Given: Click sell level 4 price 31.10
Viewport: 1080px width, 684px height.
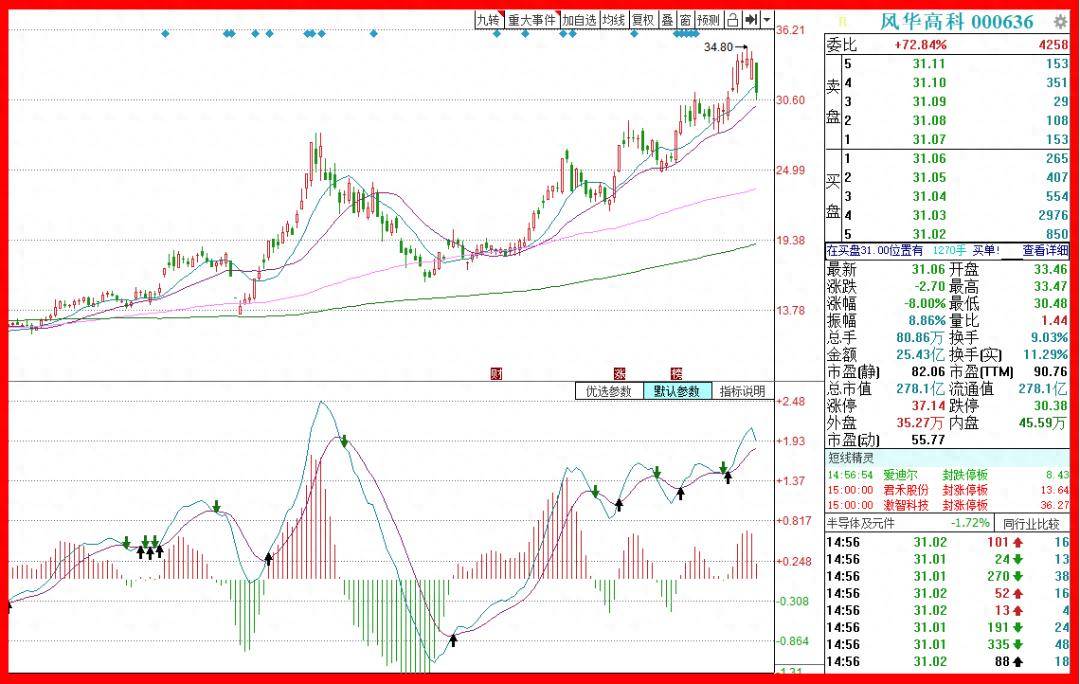Looking at the screenshot, I should tap(928, 83).
